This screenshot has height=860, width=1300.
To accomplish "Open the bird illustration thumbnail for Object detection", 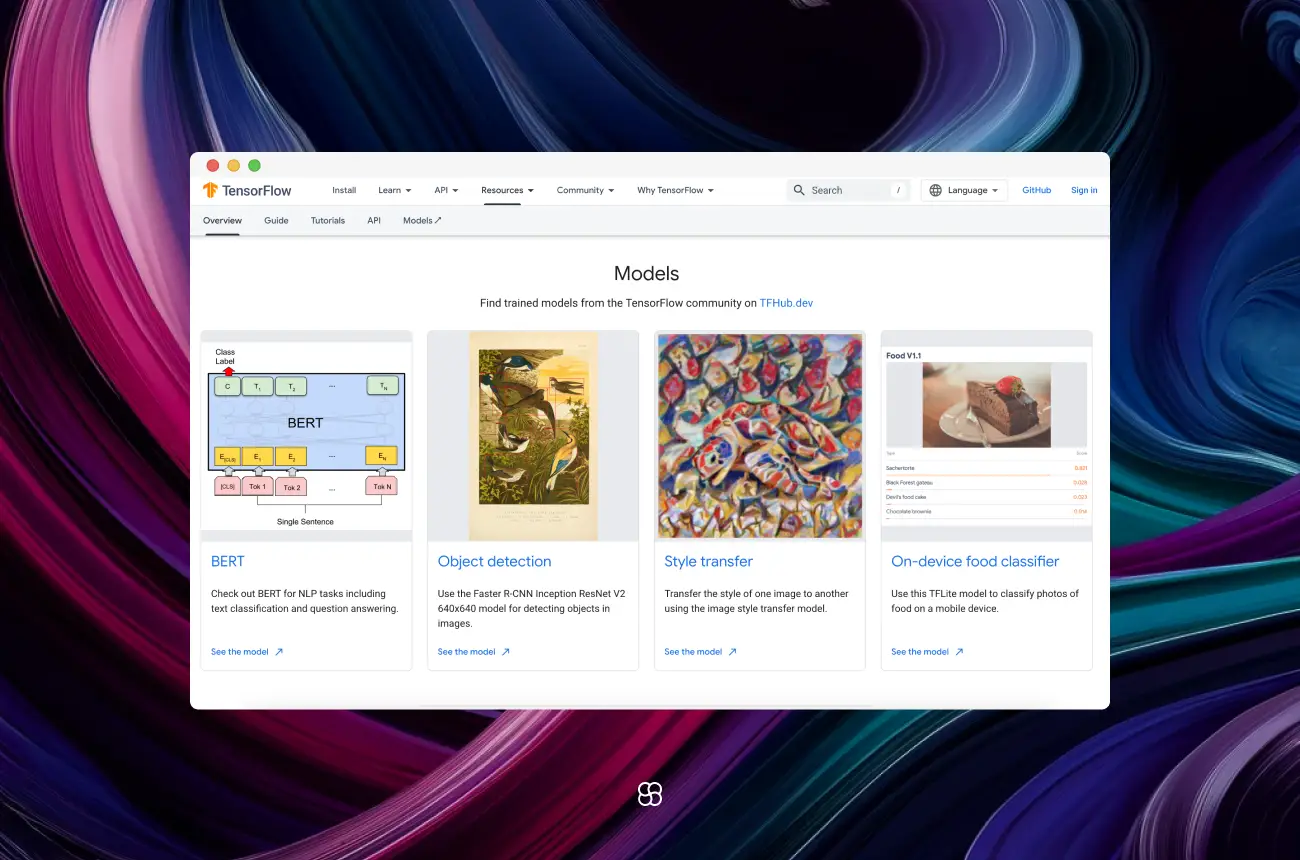I will [x=533, y=436].
